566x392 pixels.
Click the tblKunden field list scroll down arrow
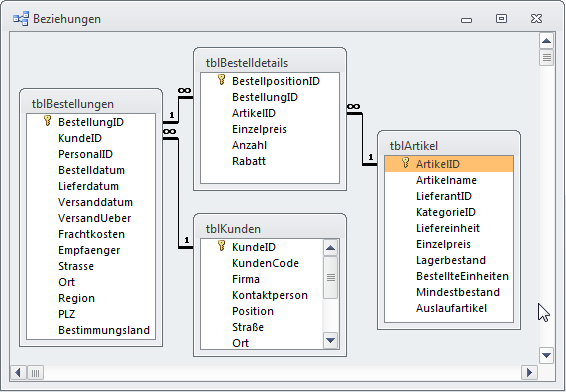330,340
